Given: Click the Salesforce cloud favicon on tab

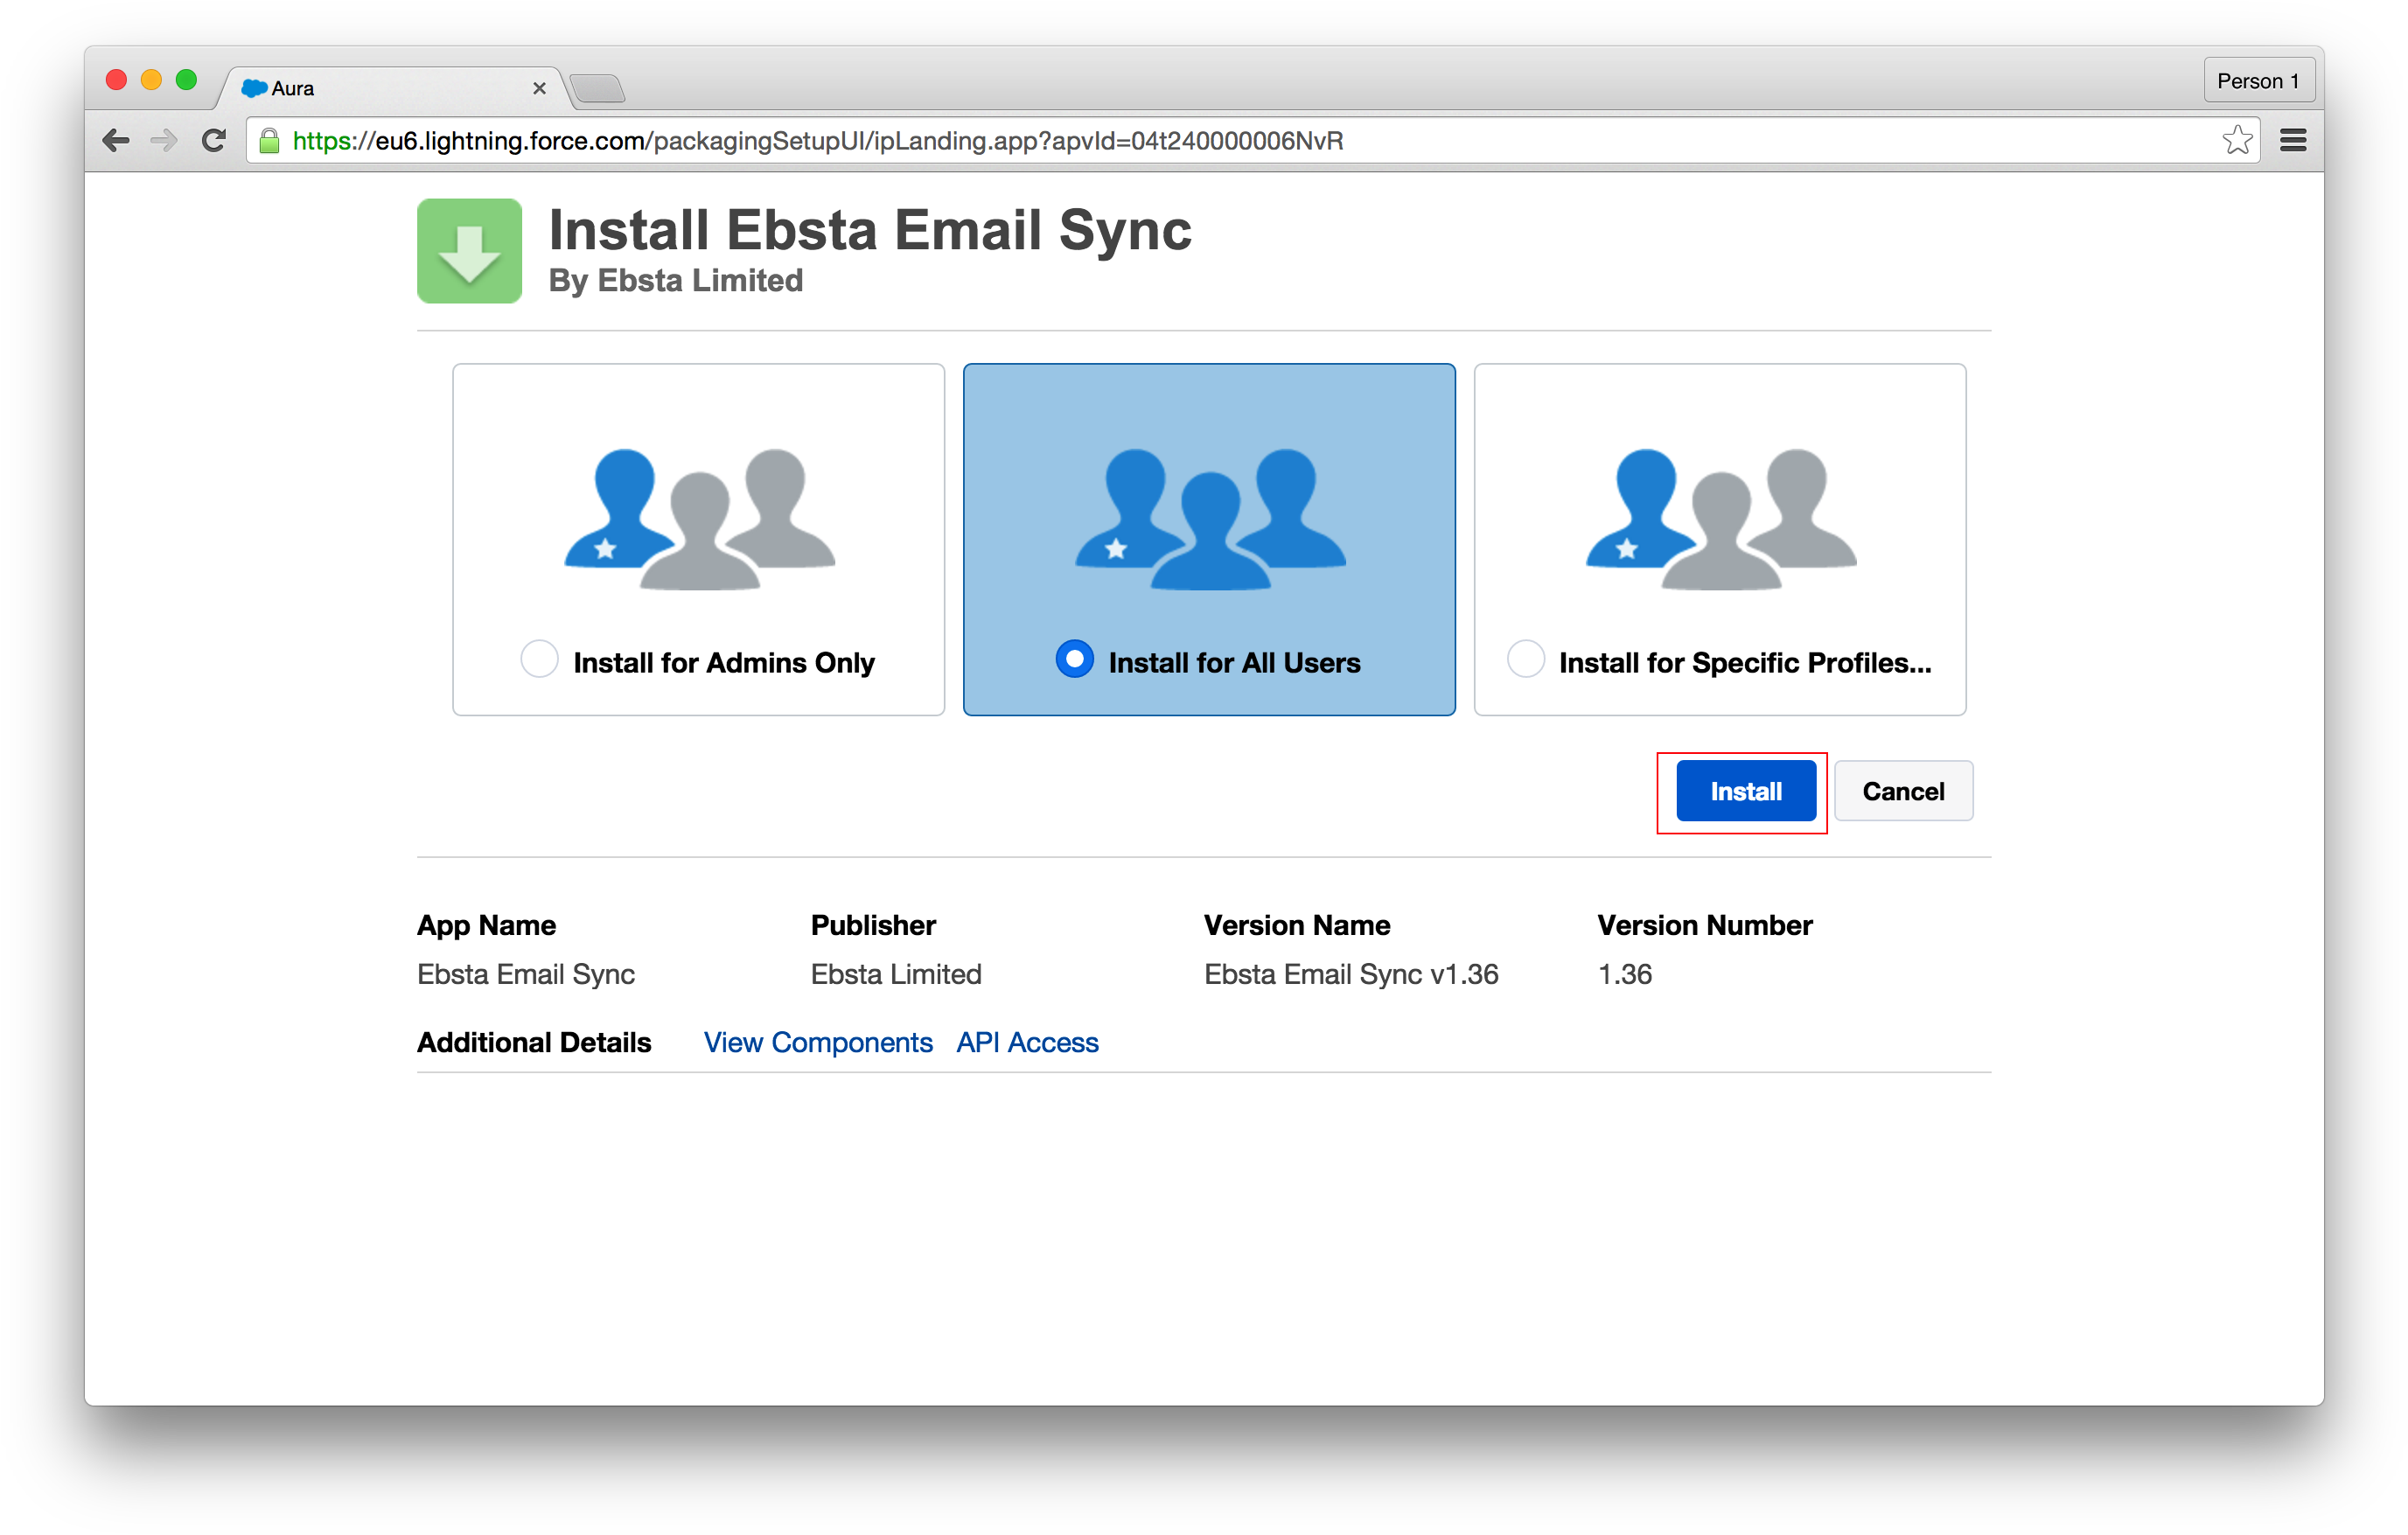Looking at the screenshot, I should click(x=254, y=88).
